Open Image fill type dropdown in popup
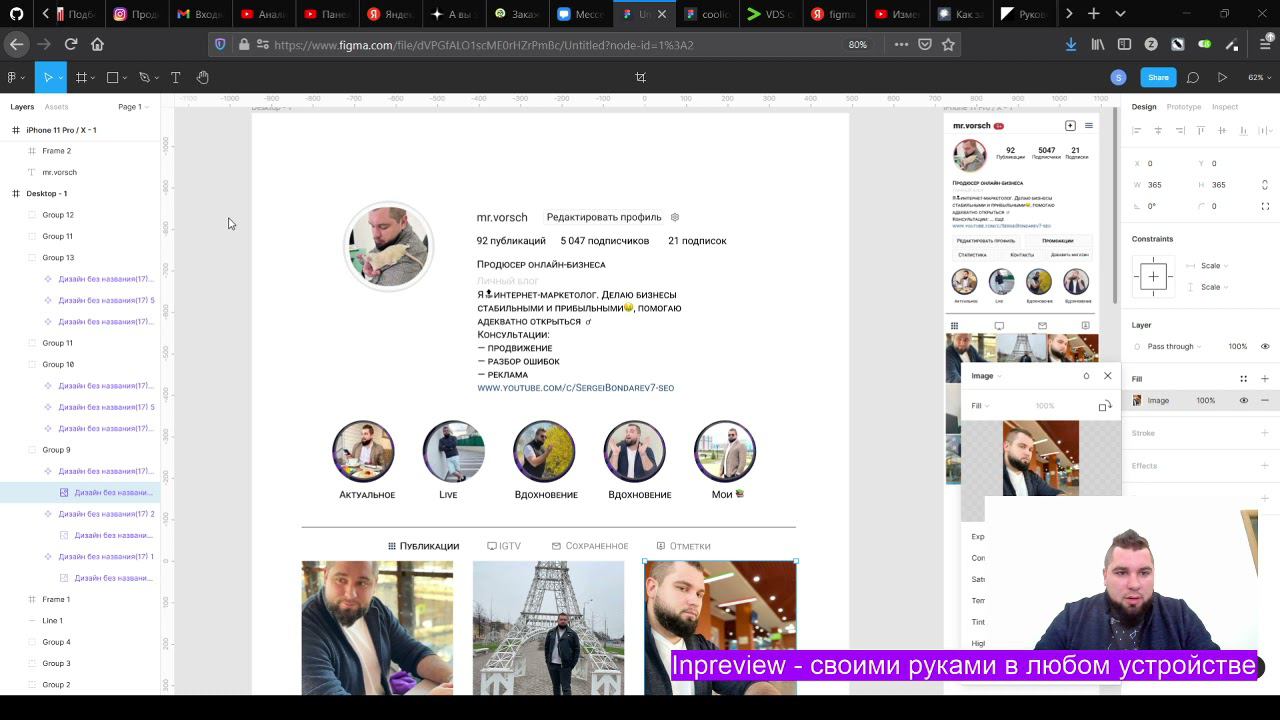1280x720 pixels. (986, 376)
